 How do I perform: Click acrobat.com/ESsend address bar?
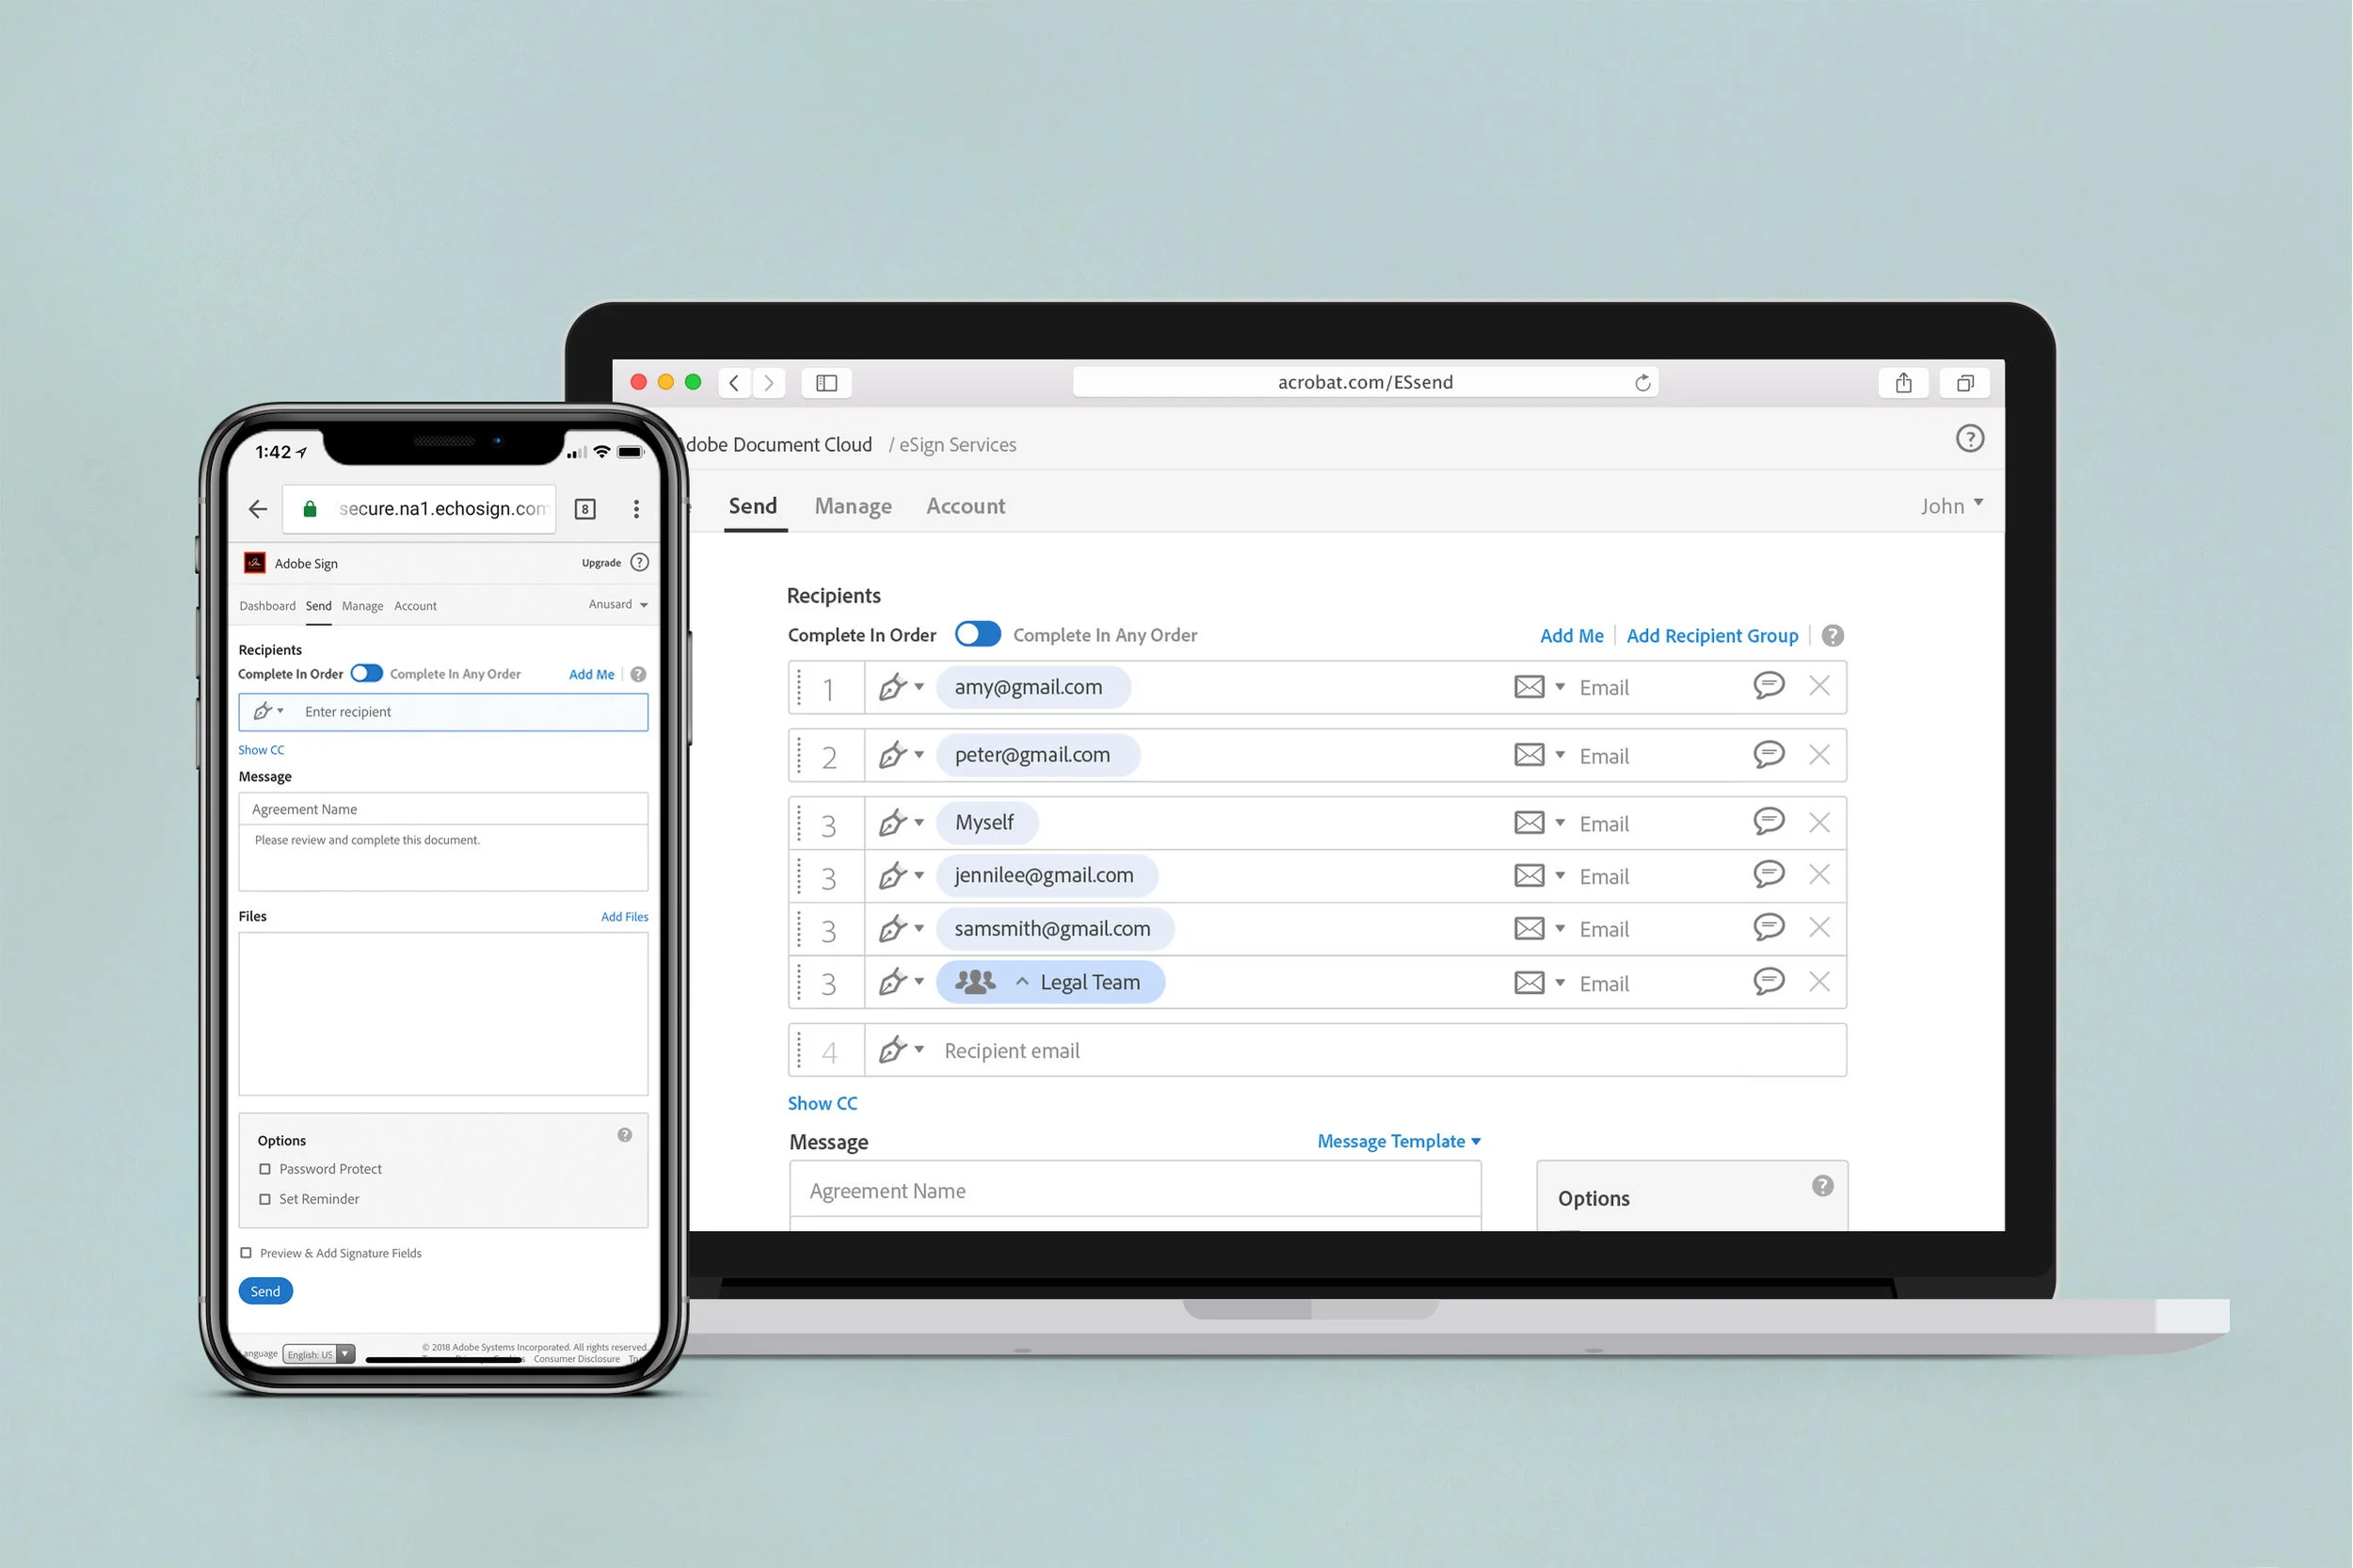coord(1365,382)
